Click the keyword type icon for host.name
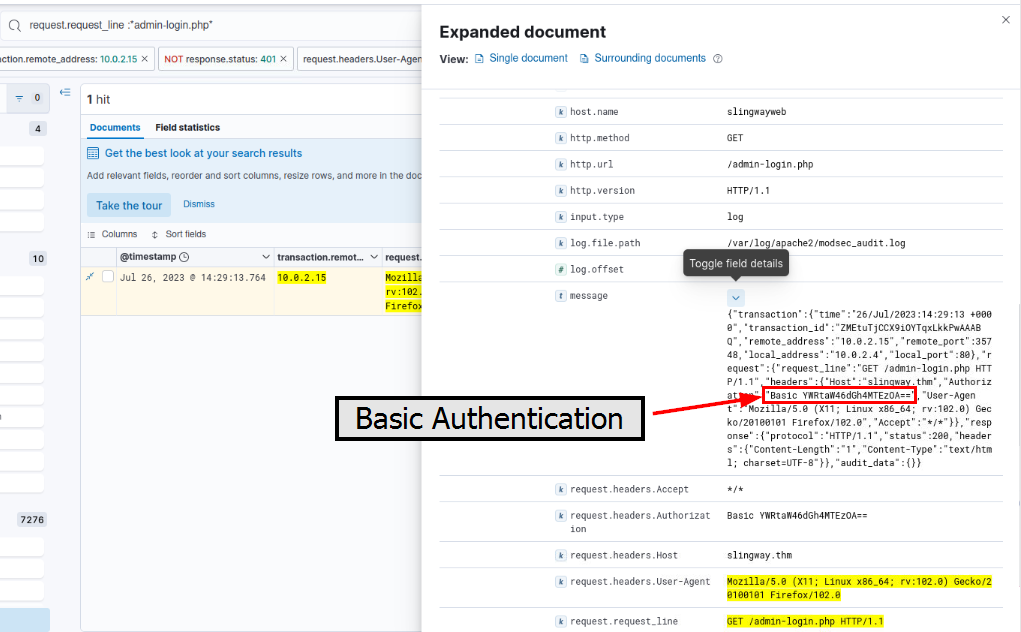 [561, 112]
